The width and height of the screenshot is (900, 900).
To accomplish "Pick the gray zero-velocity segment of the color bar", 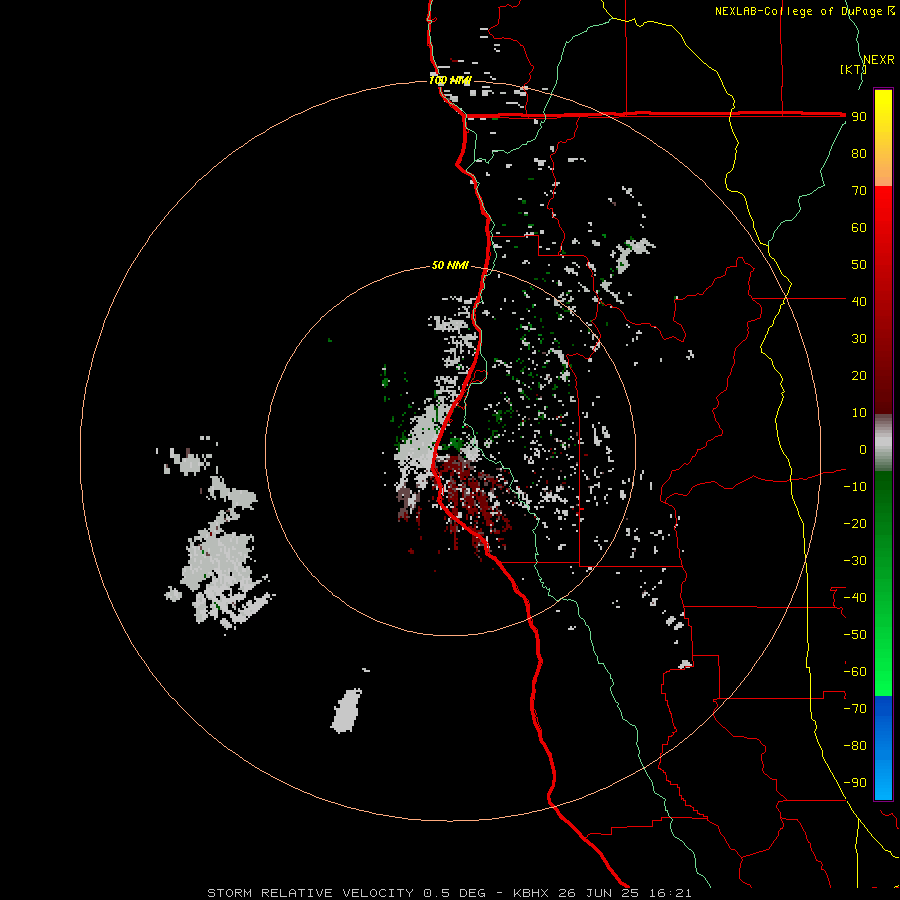I will [883, 443].
